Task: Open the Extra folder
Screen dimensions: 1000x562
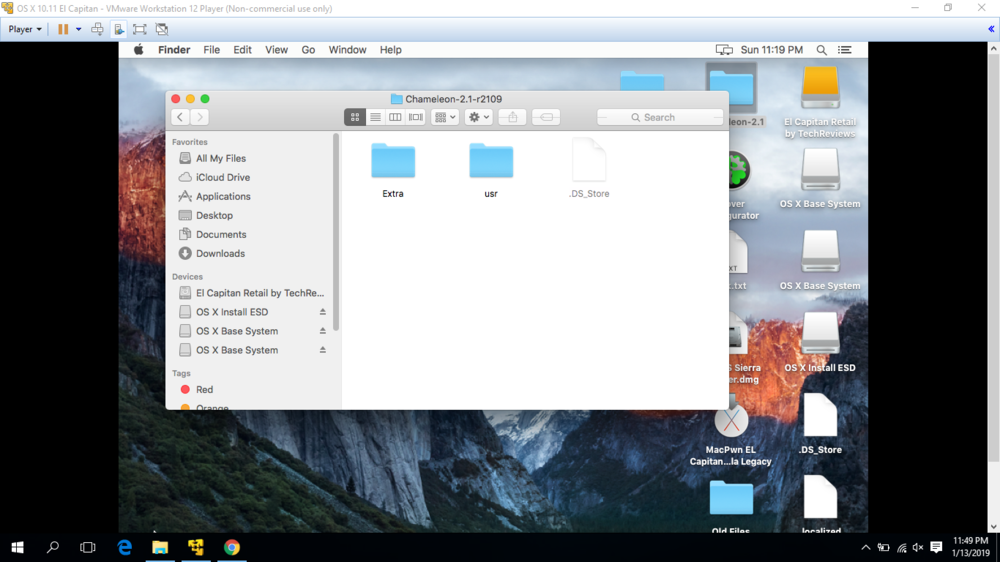Action: coord(392,161)
